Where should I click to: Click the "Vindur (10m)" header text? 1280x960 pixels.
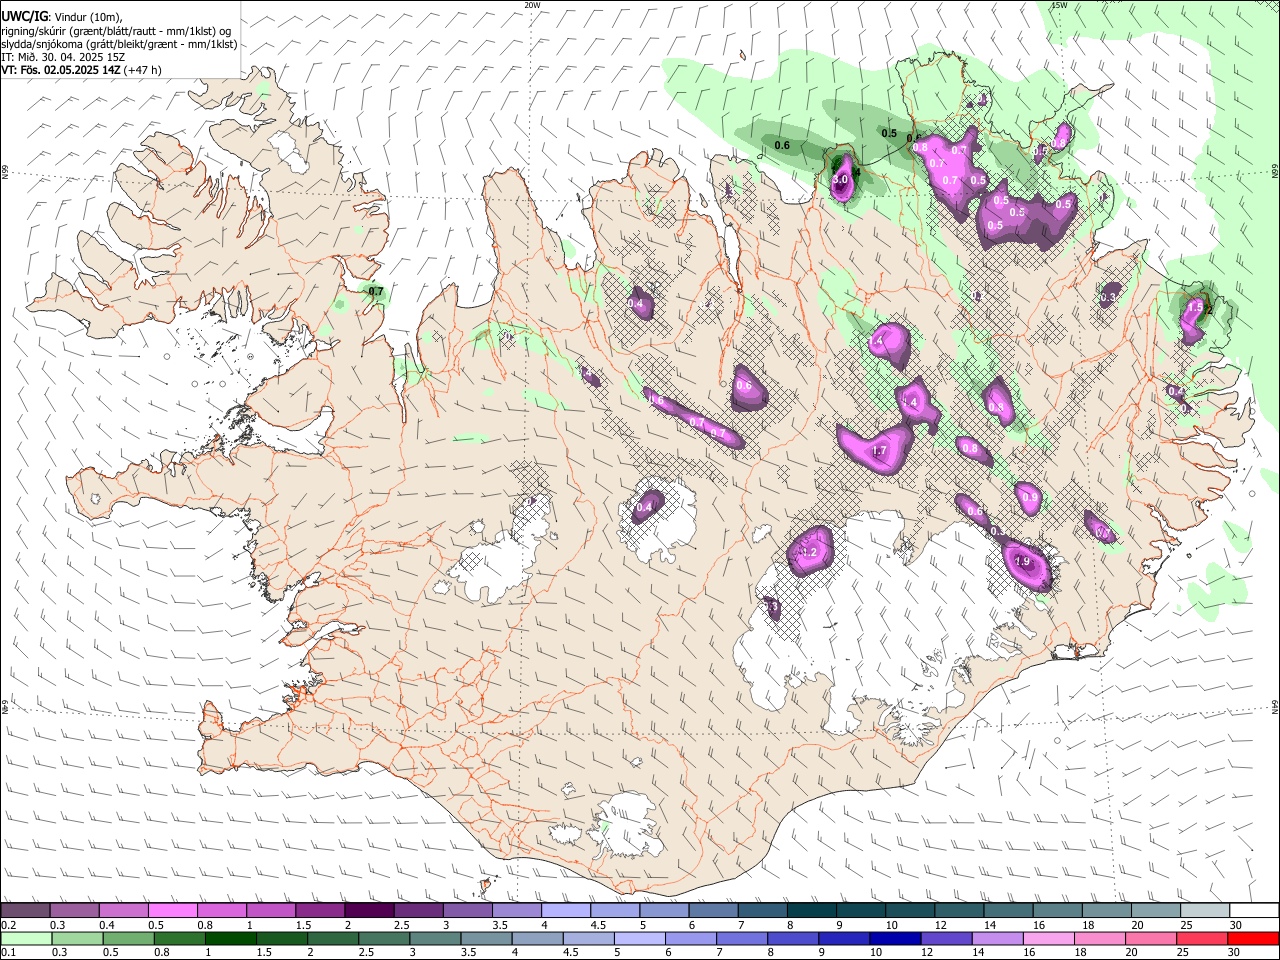88,16
